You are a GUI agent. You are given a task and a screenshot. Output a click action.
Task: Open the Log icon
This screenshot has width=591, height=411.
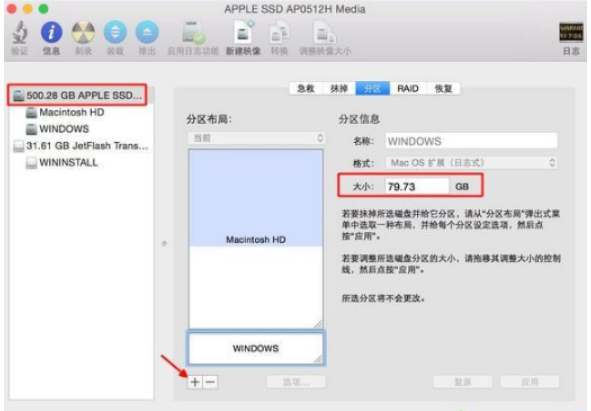[571, 32]
